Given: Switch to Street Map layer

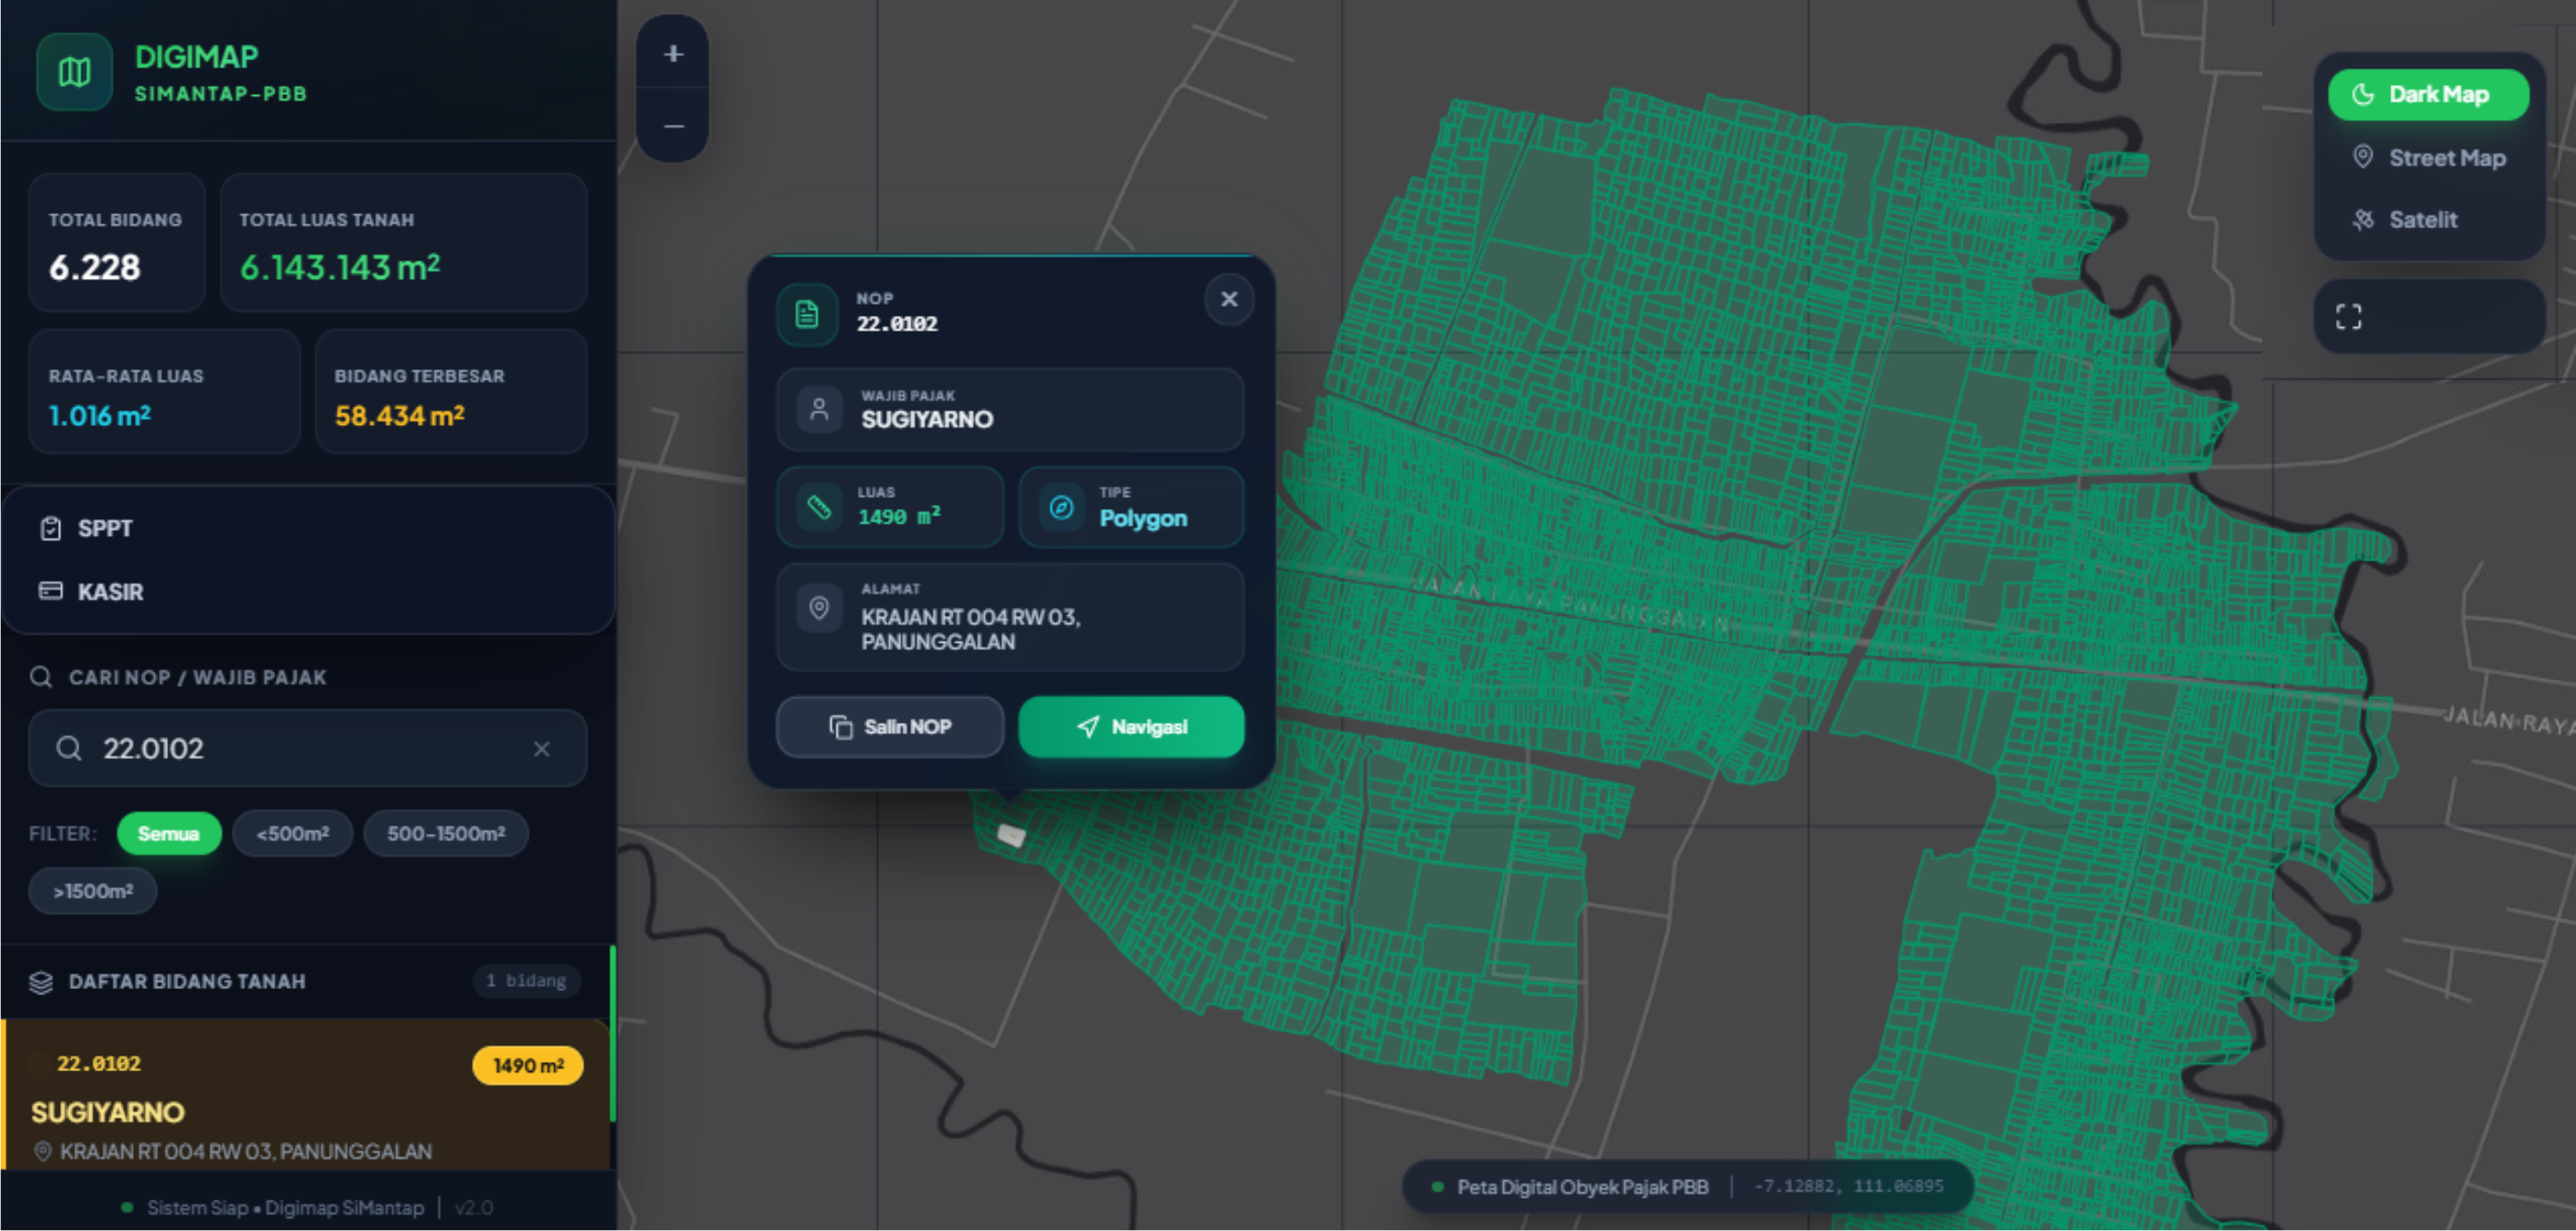Looking at the screenshot, I should coord(2428,158).
